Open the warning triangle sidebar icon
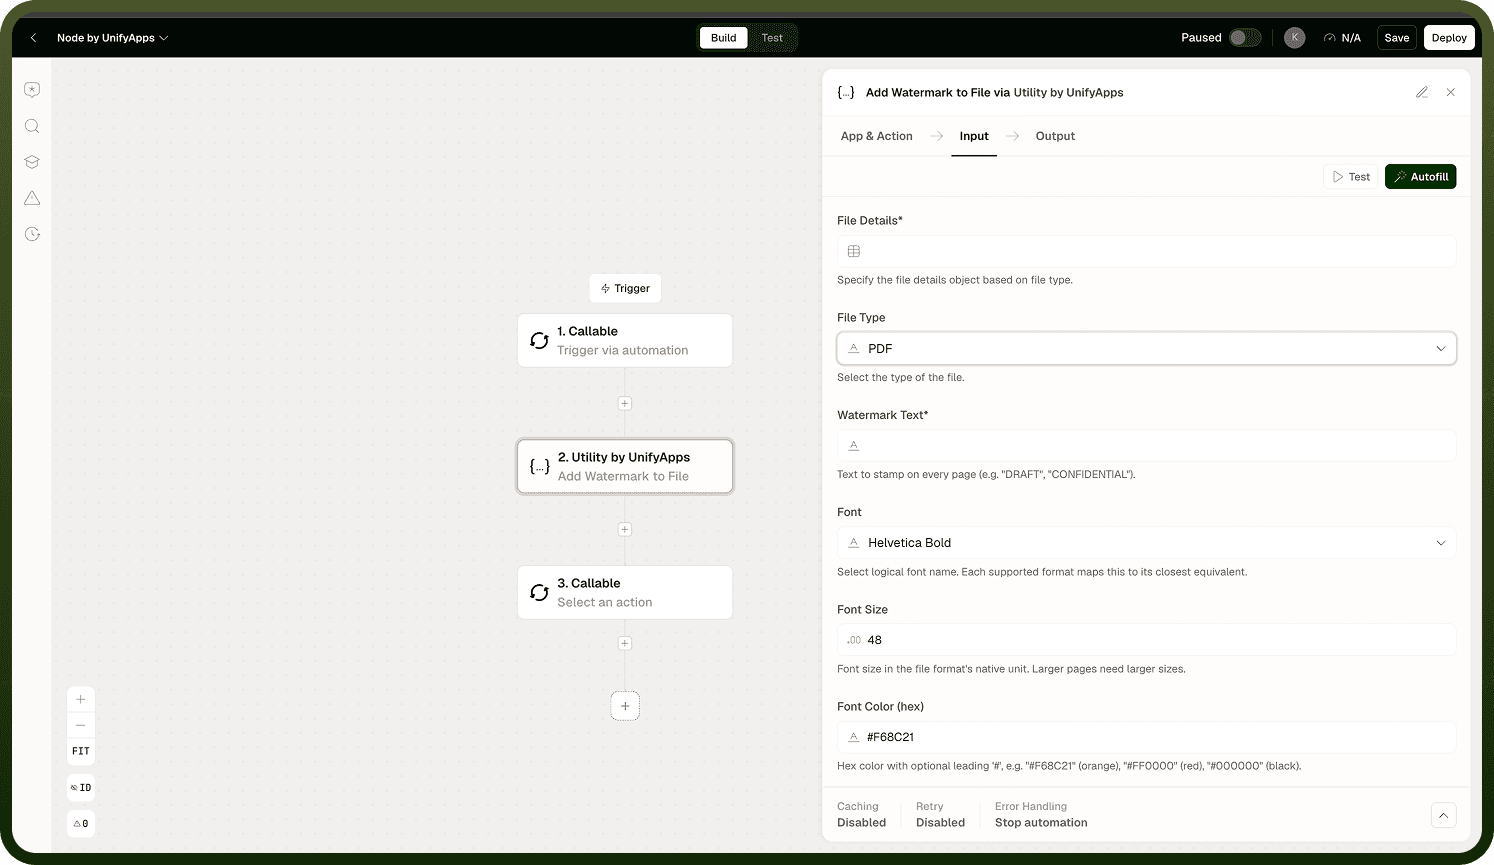This screenshot has height=865, width=1494. [32, 198]
